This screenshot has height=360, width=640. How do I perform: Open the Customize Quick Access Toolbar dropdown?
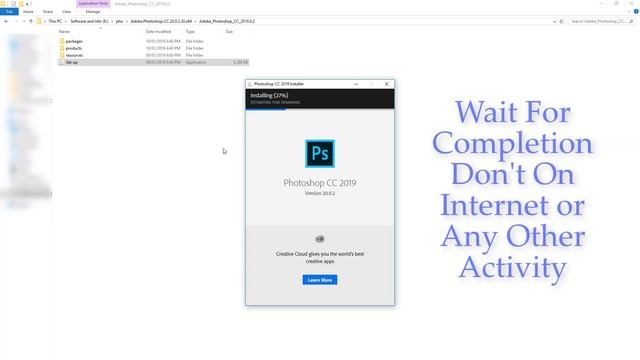pyautogui.click(x=27, y=4)
